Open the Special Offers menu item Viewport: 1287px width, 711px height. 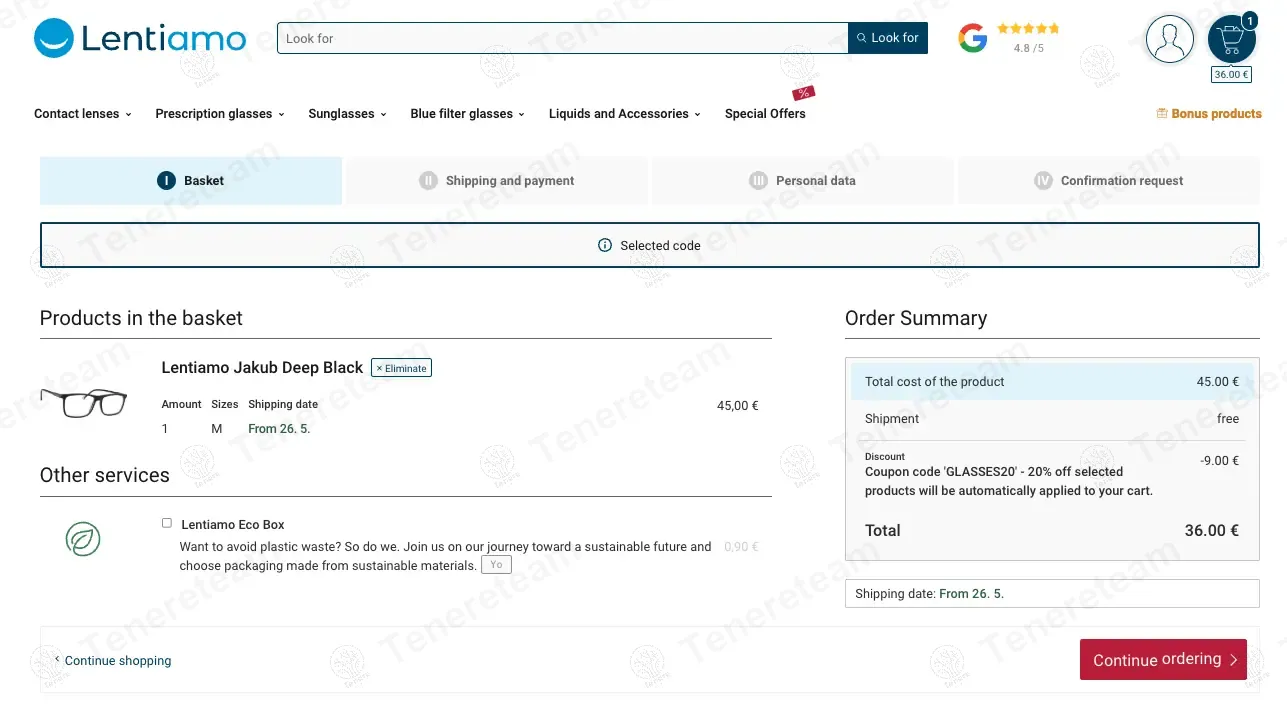[765, 114]
